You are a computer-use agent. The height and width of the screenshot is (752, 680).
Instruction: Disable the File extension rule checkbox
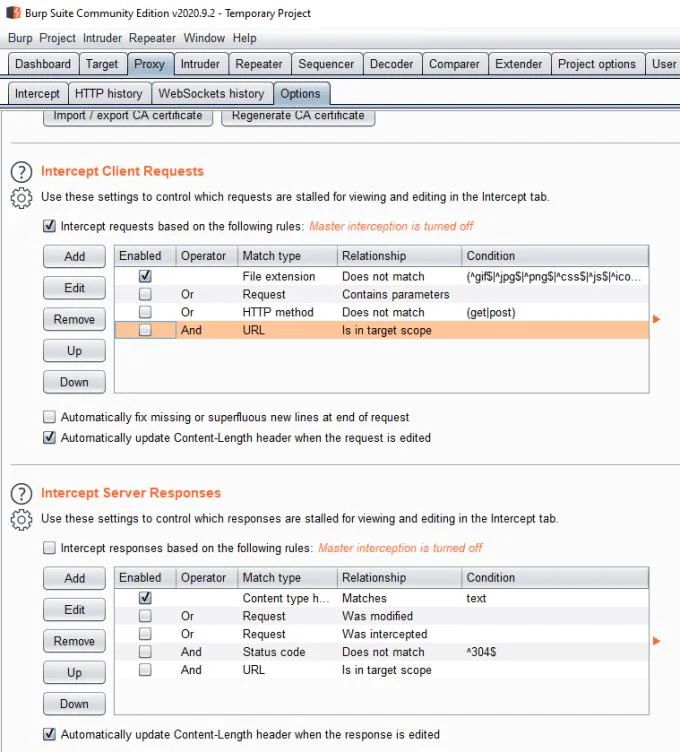click(145, 276)
